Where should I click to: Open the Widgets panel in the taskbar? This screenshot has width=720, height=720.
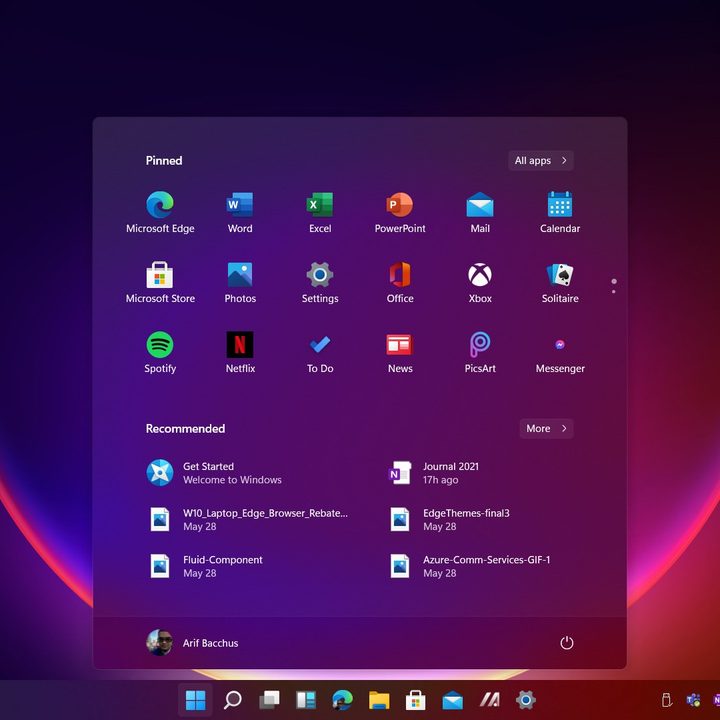pyautogui.click(x=305, y=700)
